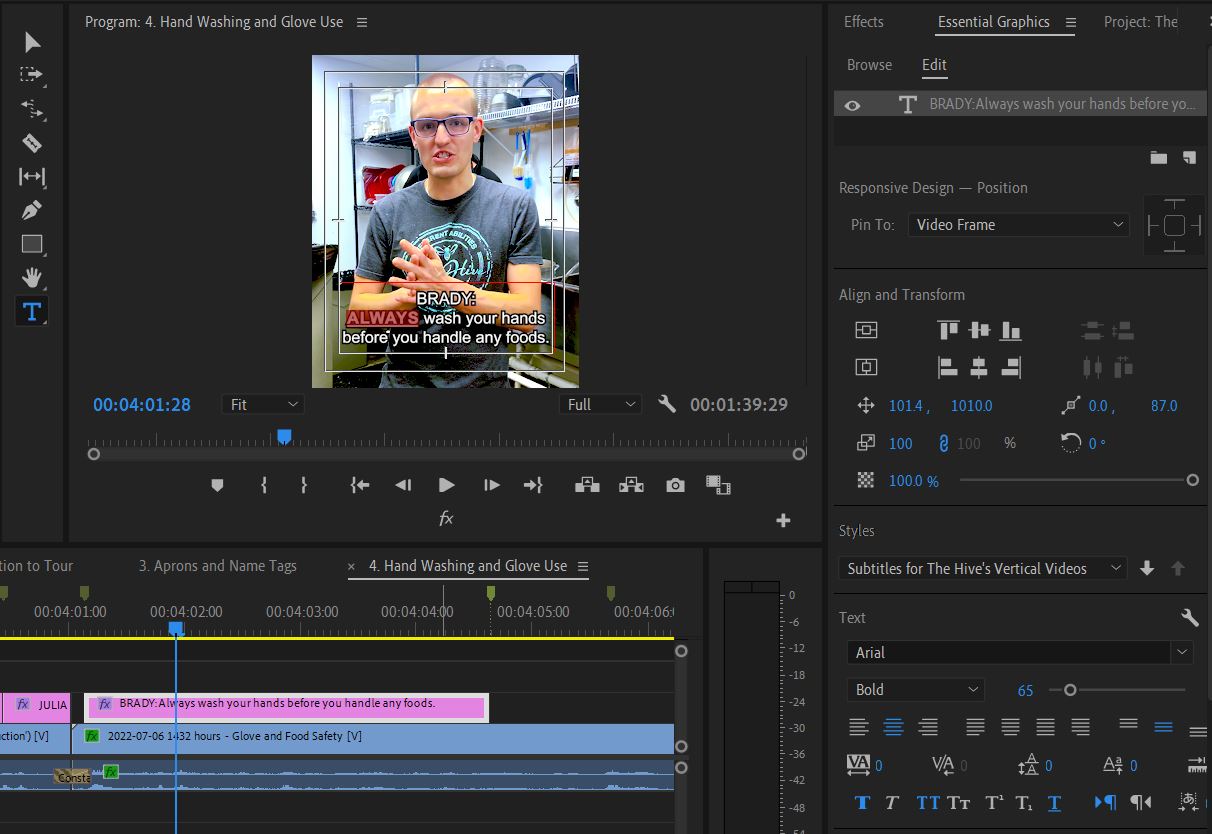The height and width of the screenshot is (834, 1212).
Task: Add a marker in Program Monitor
Action: point(217,485)
